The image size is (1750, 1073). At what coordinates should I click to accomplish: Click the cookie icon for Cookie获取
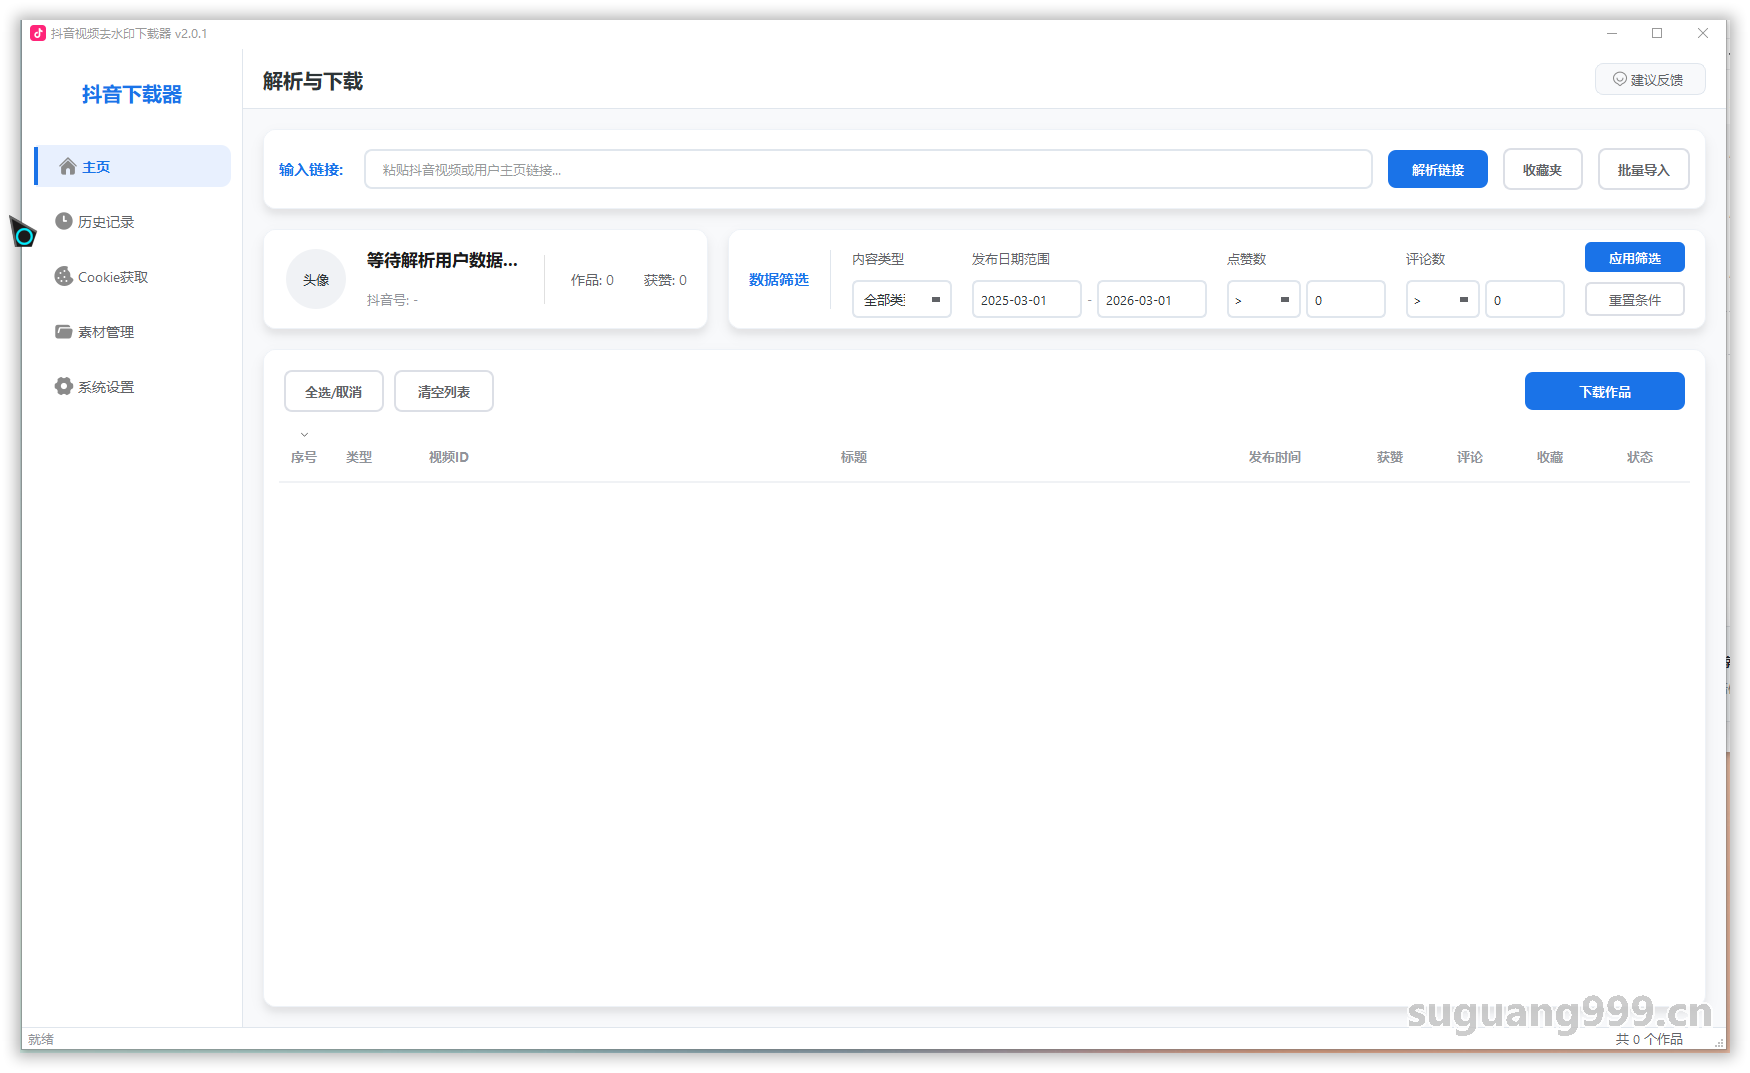click(64, 277)
